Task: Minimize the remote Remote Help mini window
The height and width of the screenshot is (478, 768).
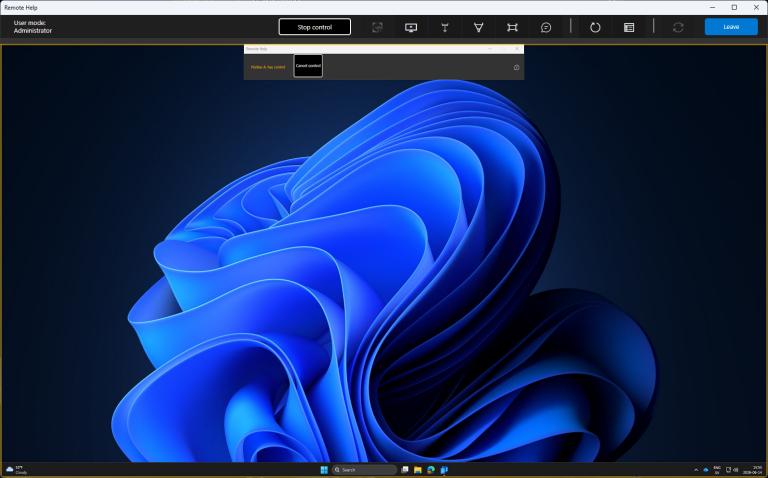Action: [x=490, y=49]
